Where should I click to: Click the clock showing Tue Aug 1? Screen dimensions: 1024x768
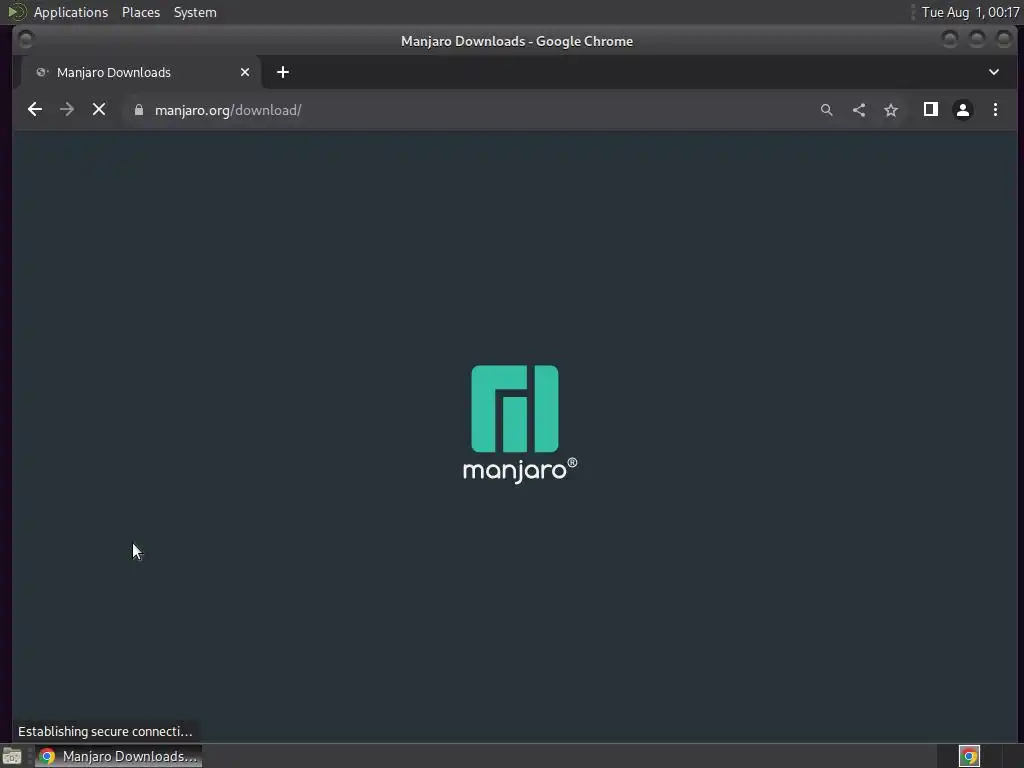tap(970, 12)
